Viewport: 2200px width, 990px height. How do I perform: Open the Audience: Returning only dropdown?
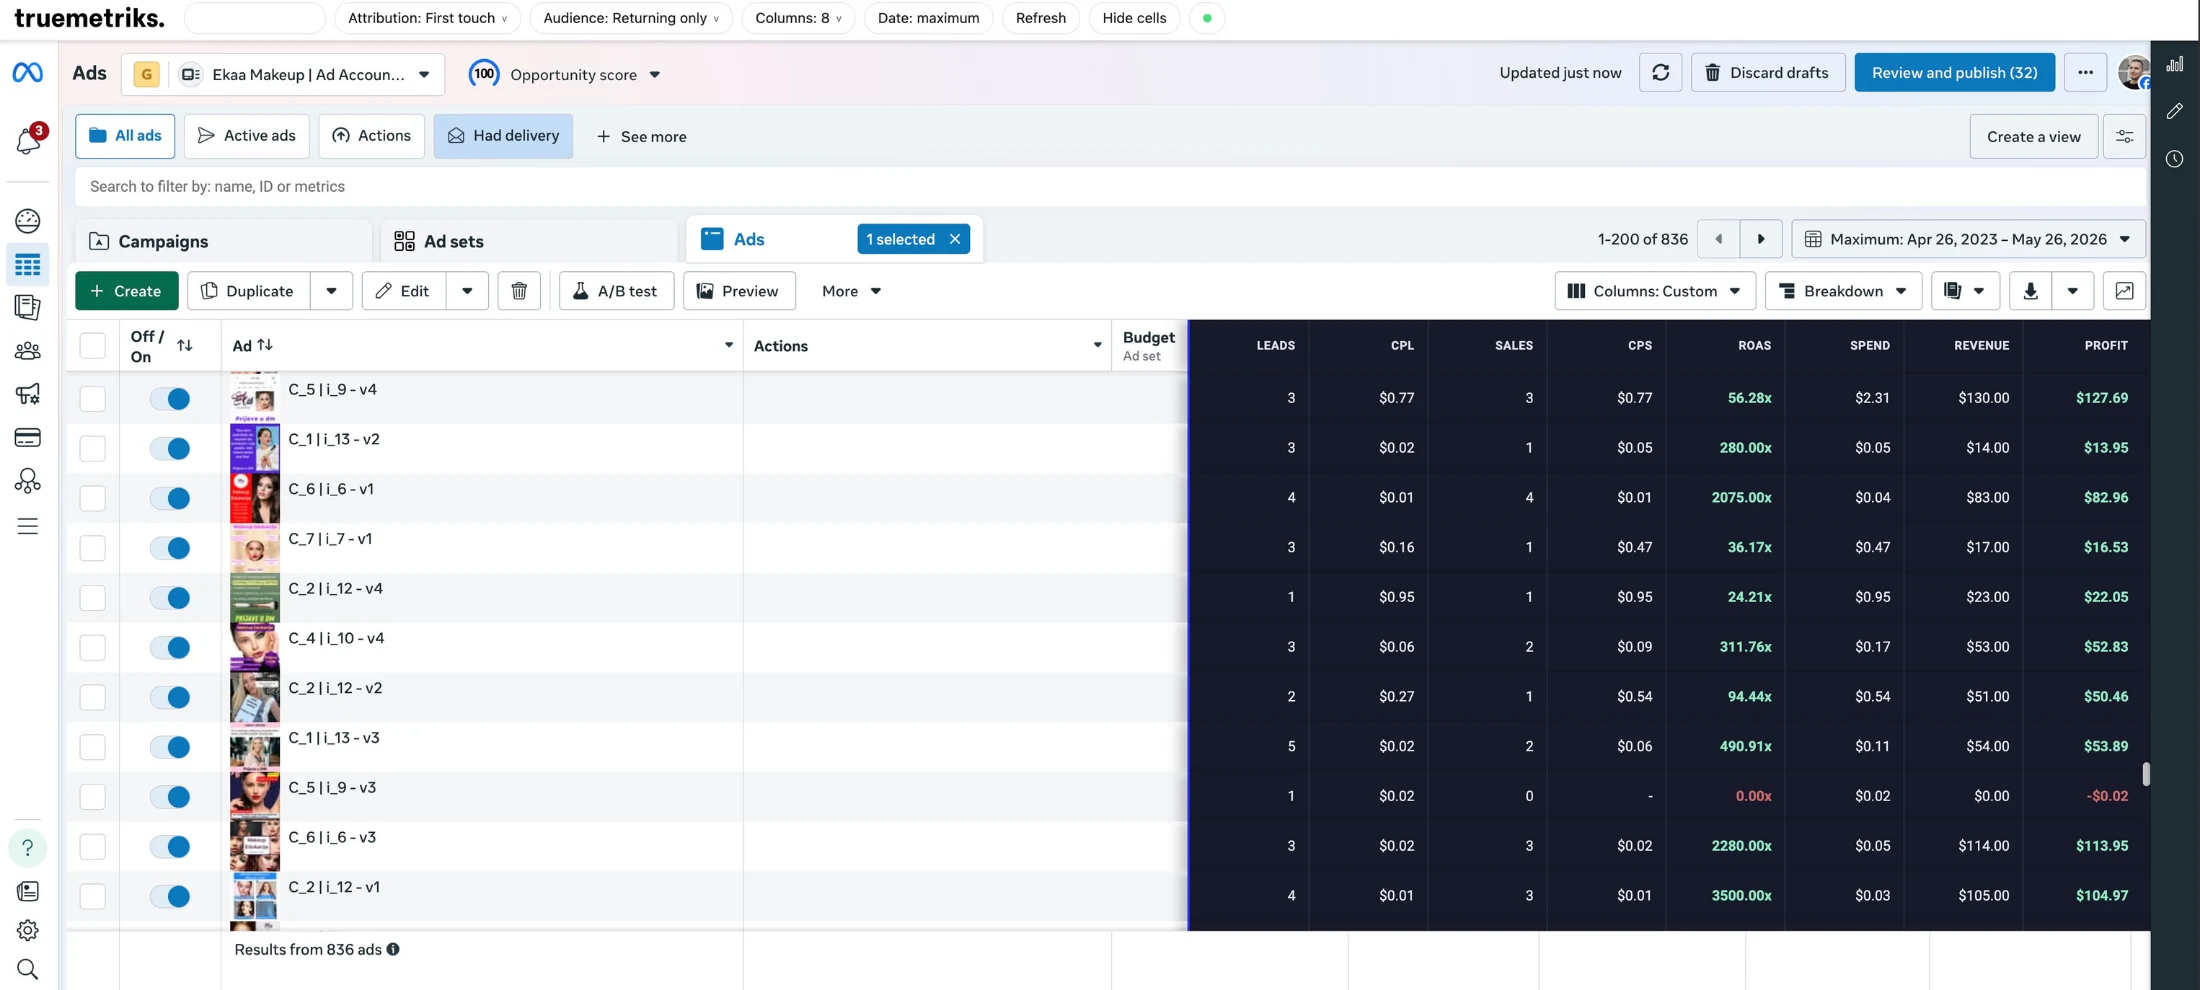(631, 18)
